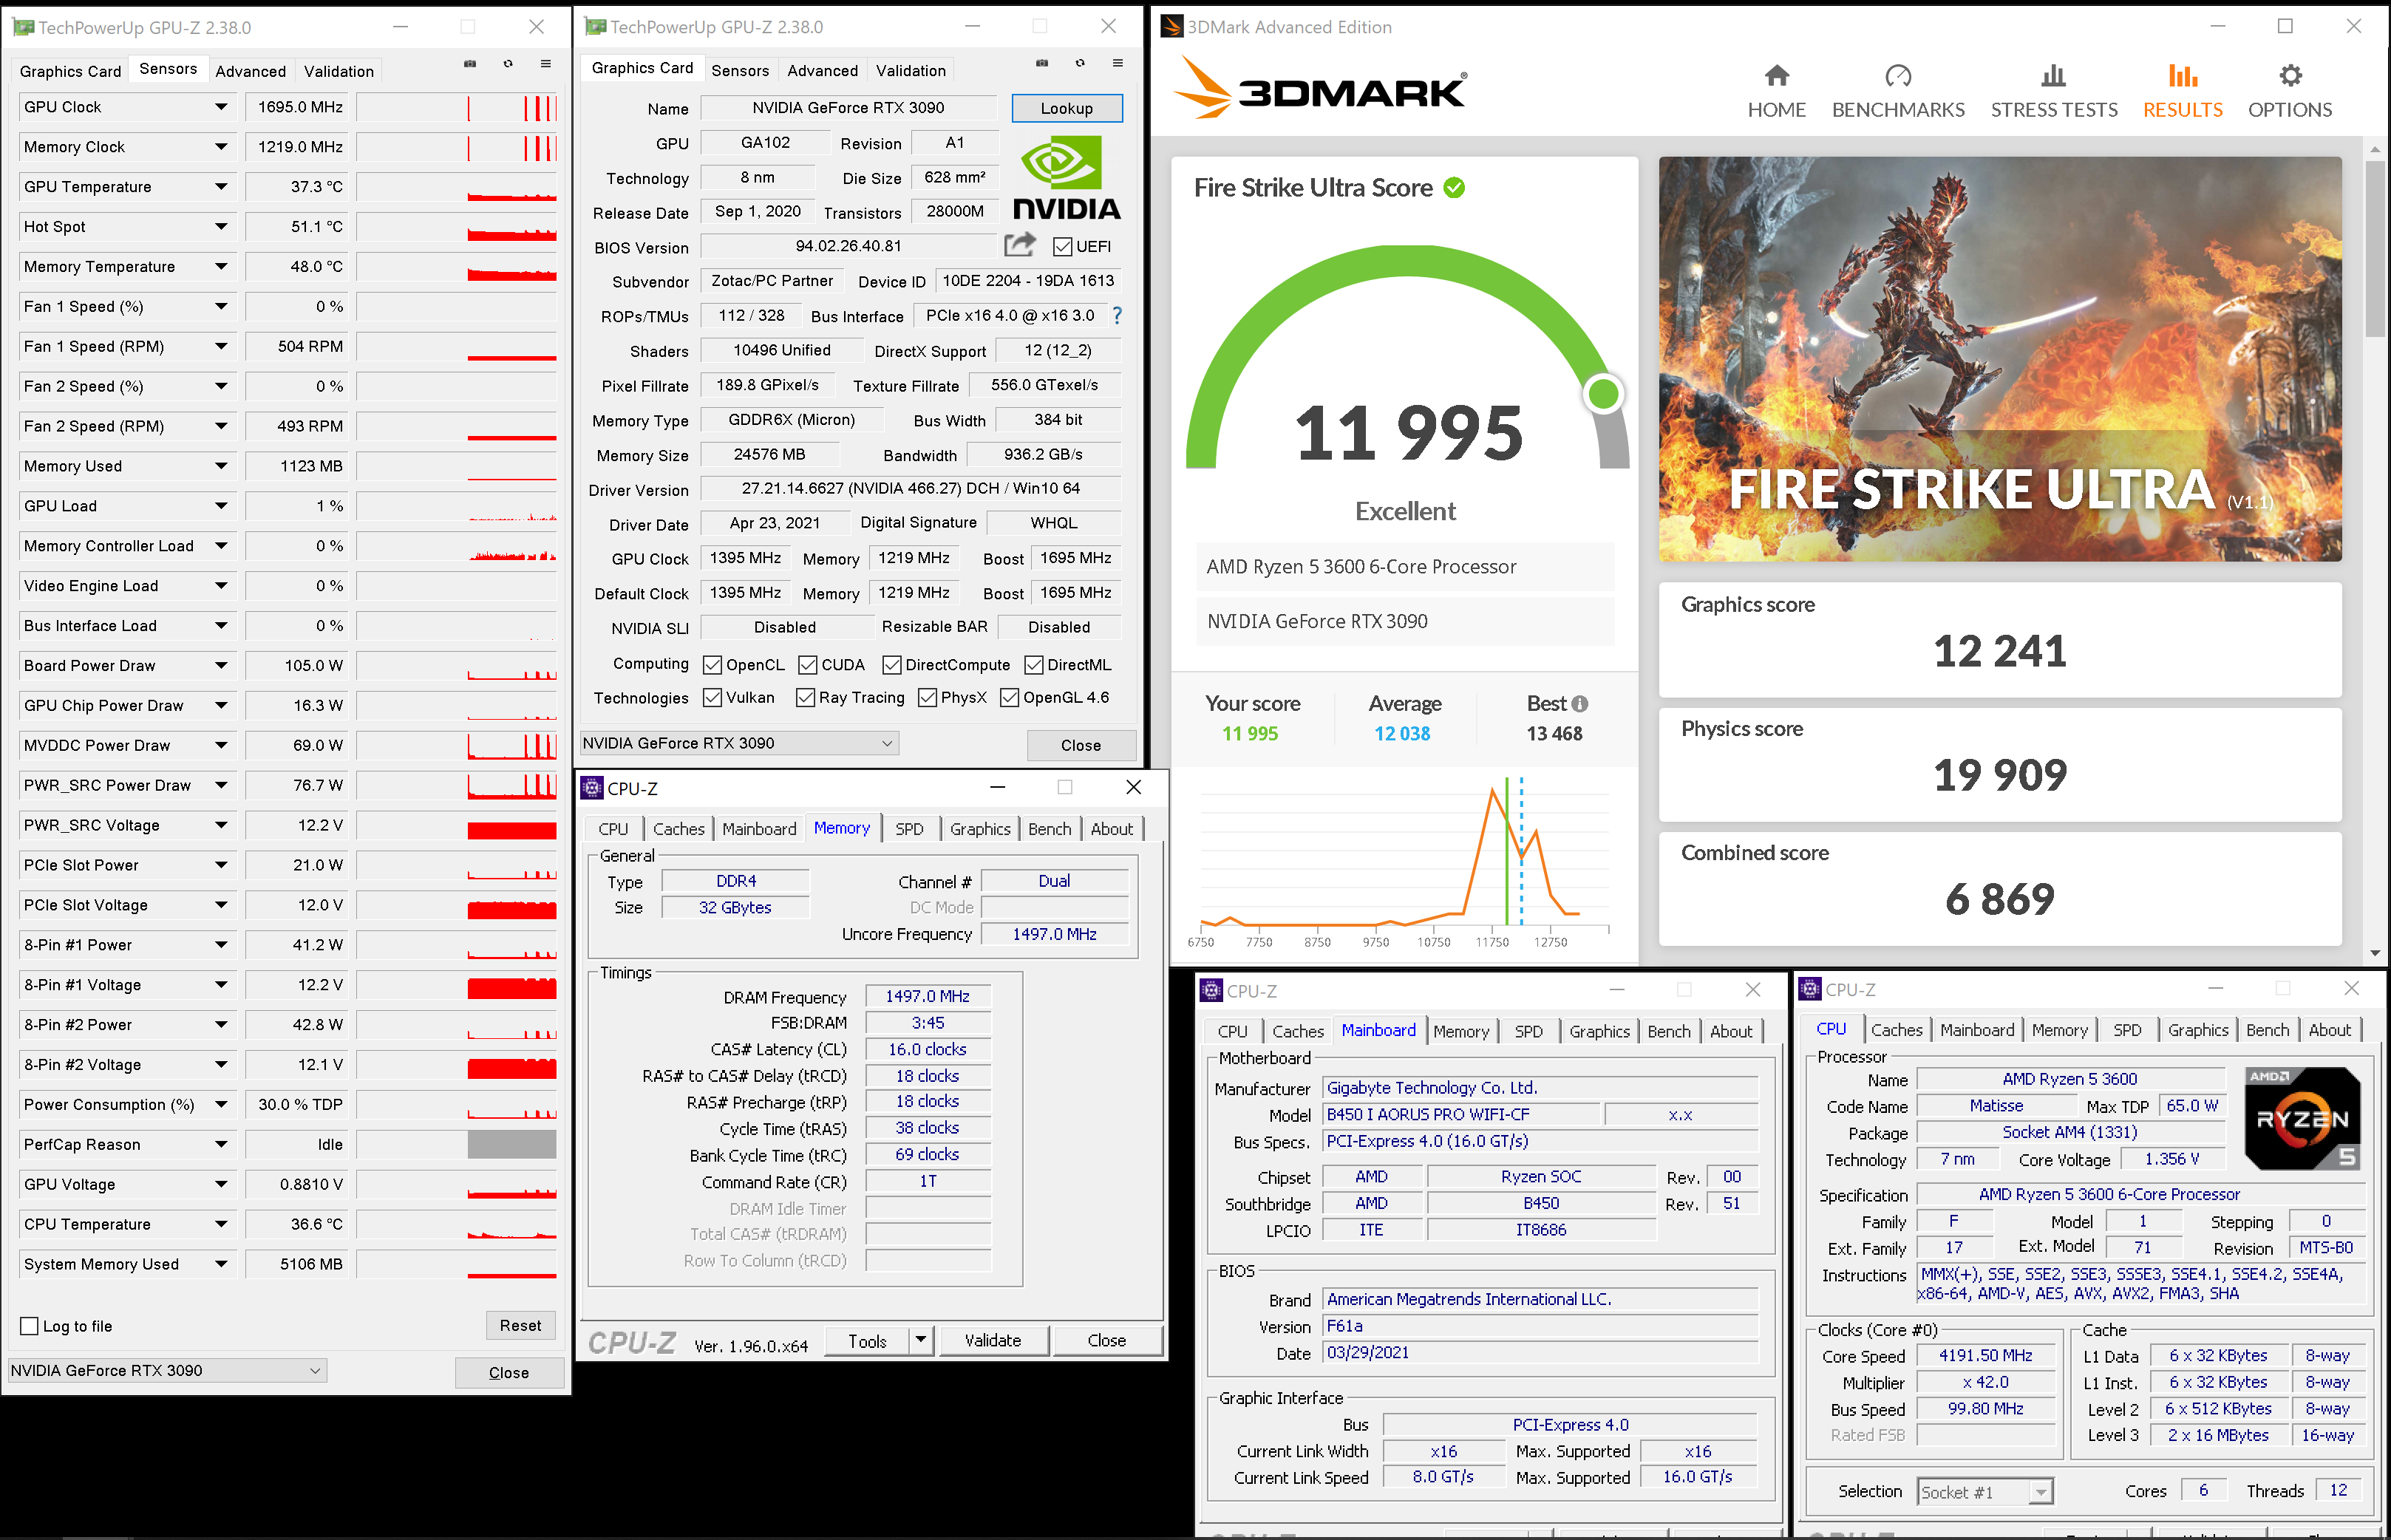Click the green validated checkmark beside the score
2391x1540 pixels.
[1454, 187]
